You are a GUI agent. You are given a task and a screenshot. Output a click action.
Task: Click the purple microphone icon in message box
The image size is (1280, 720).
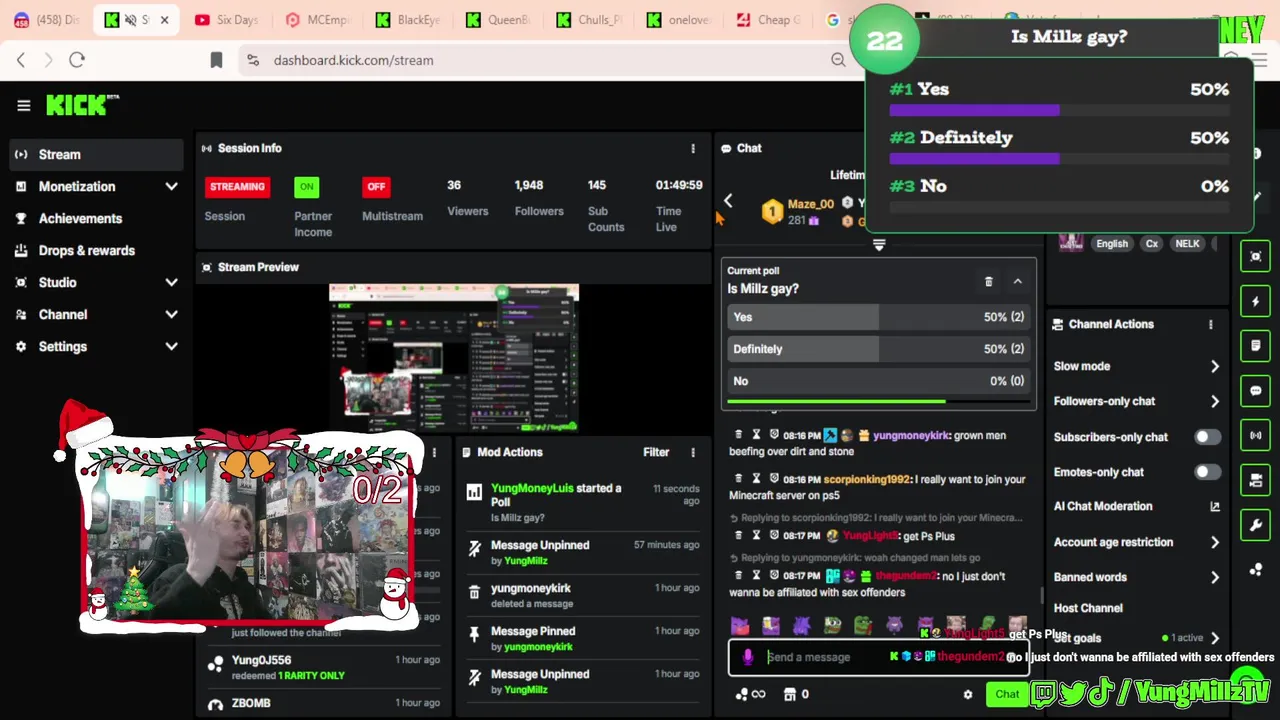pos(747,657)
